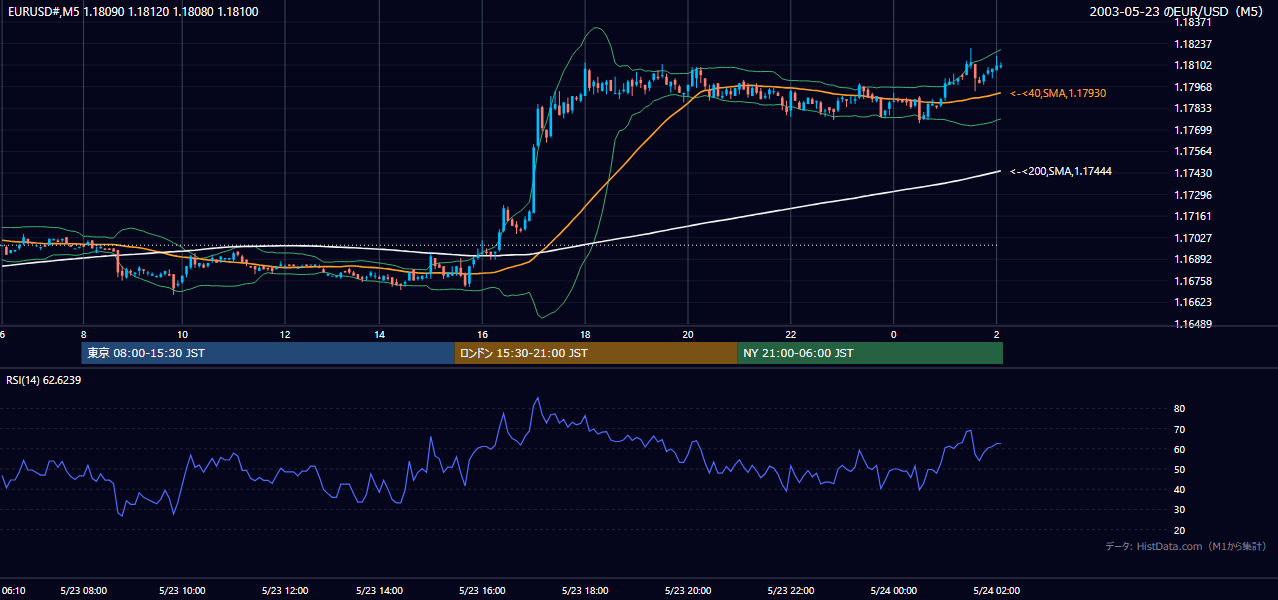This screenshot has height=600, width=1278.
Task: Click hour 16 on price chart time axis
Action: [482, 334]
